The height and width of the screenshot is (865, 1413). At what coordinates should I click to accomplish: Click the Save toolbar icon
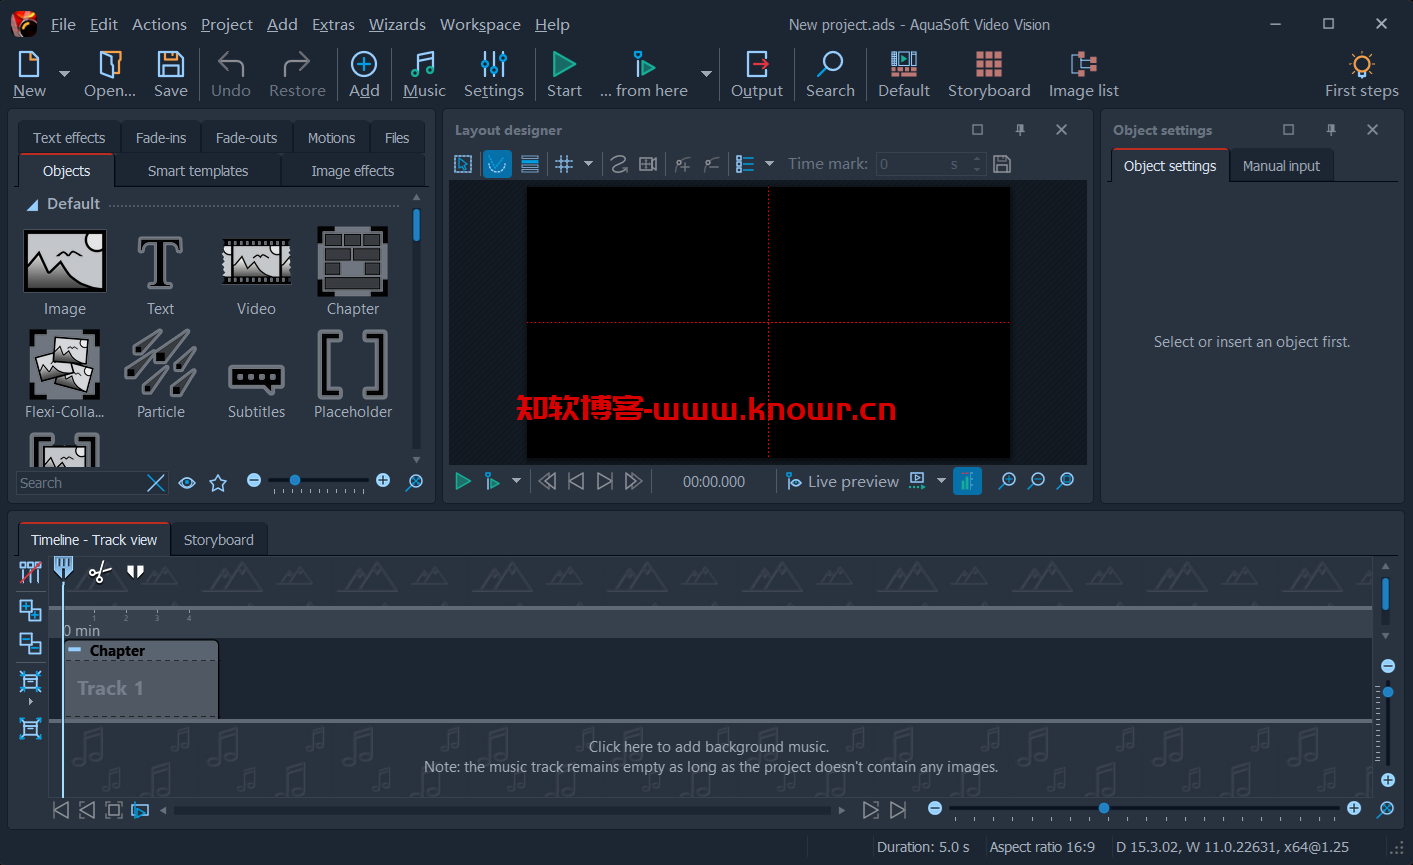[171, 66]
